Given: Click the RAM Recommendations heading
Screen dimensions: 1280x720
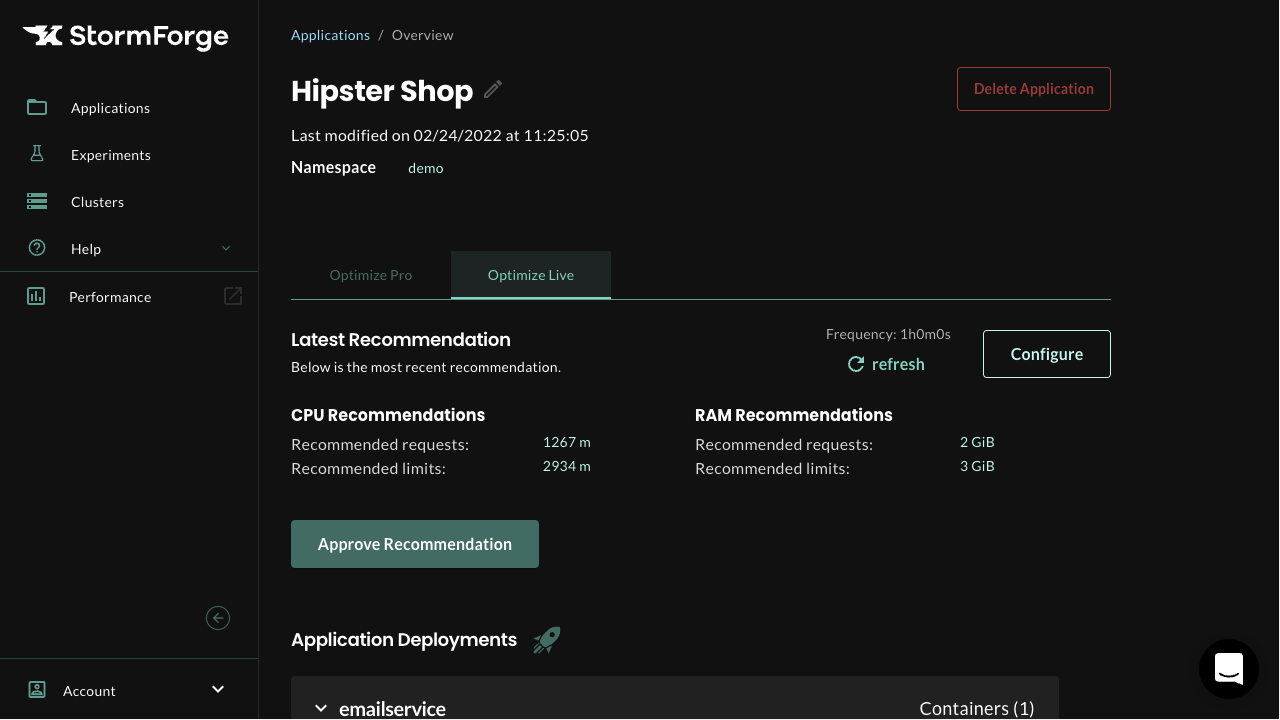Looking at the screenshot, I should (794, 415).
